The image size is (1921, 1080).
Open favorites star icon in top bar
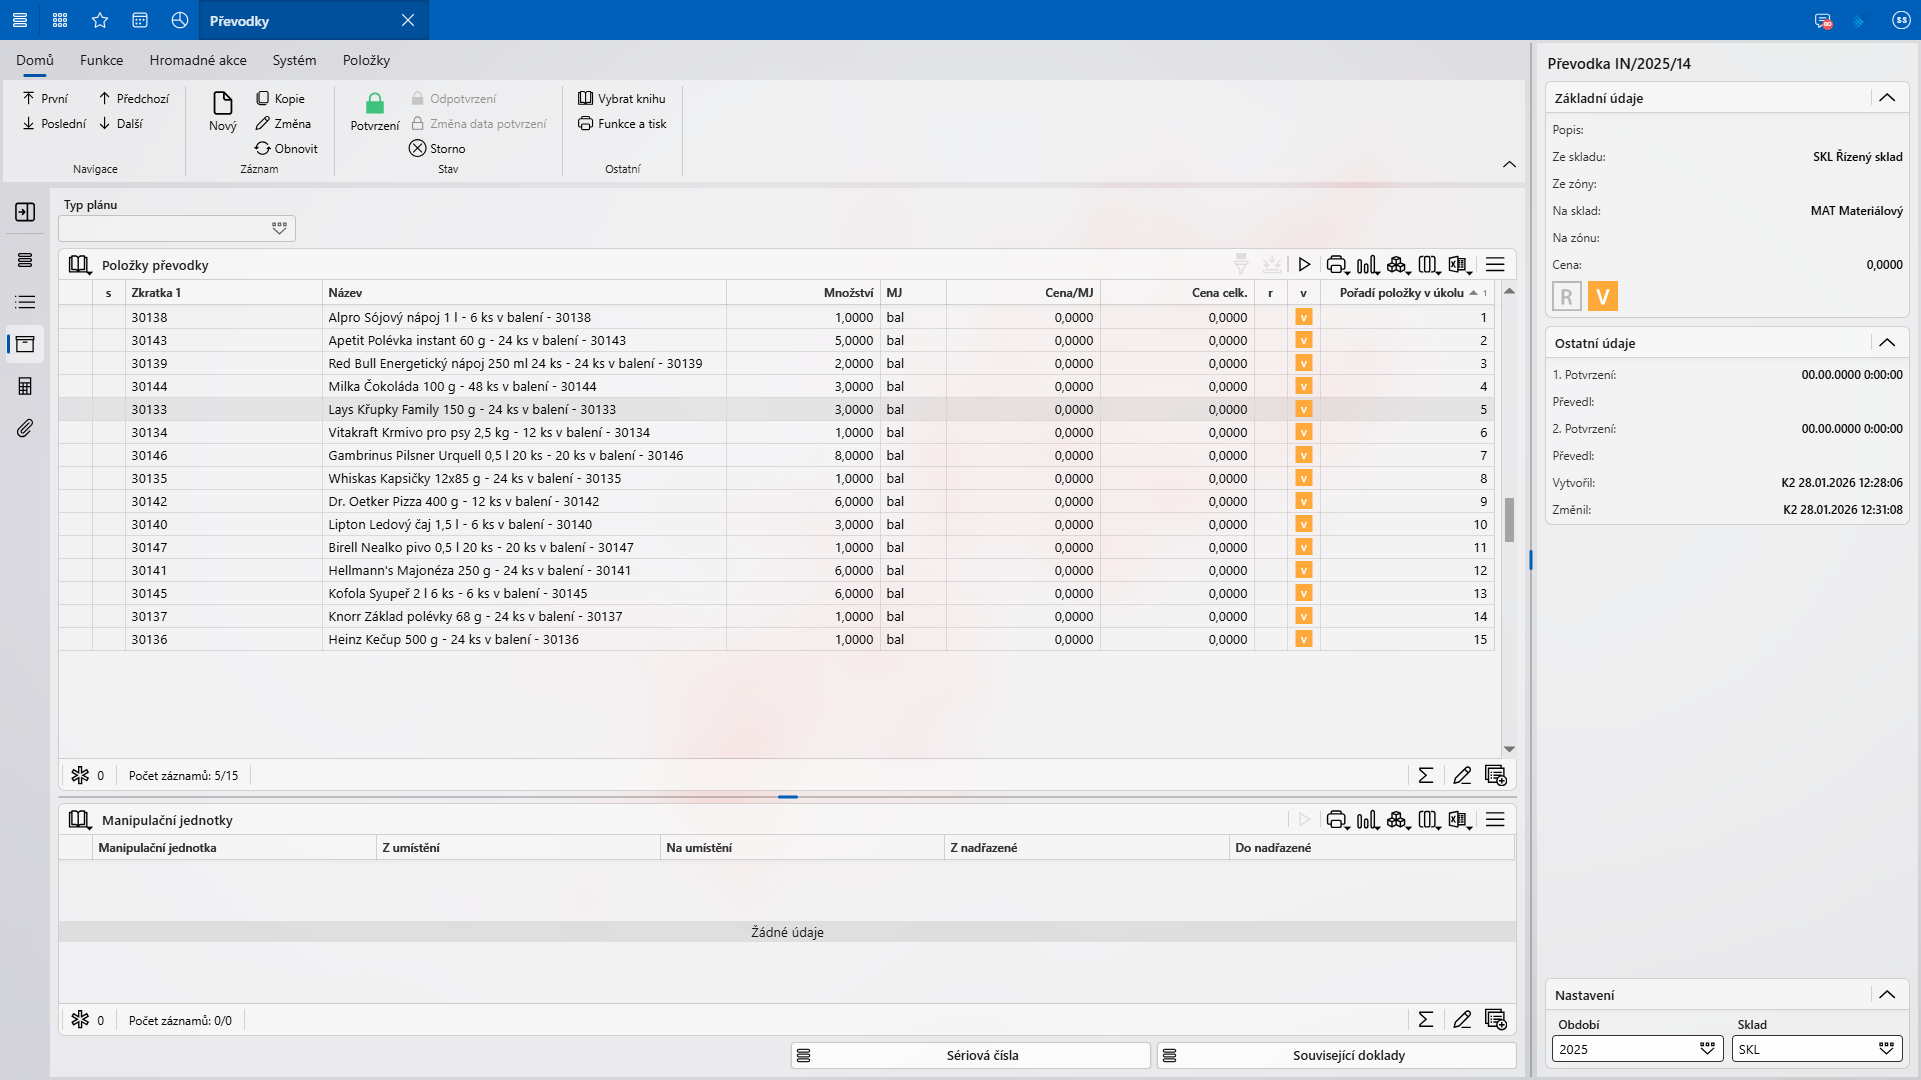pos(100,20)
